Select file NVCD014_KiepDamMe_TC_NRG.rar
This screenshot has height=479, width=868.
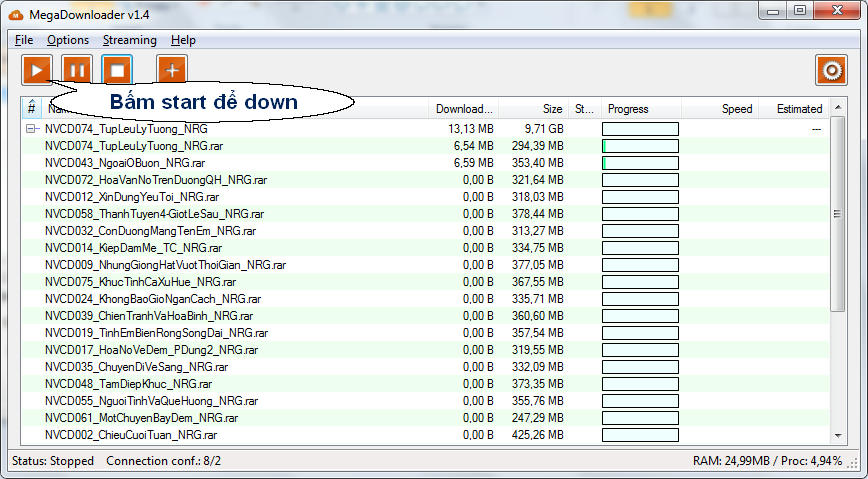tap(133, 248)
